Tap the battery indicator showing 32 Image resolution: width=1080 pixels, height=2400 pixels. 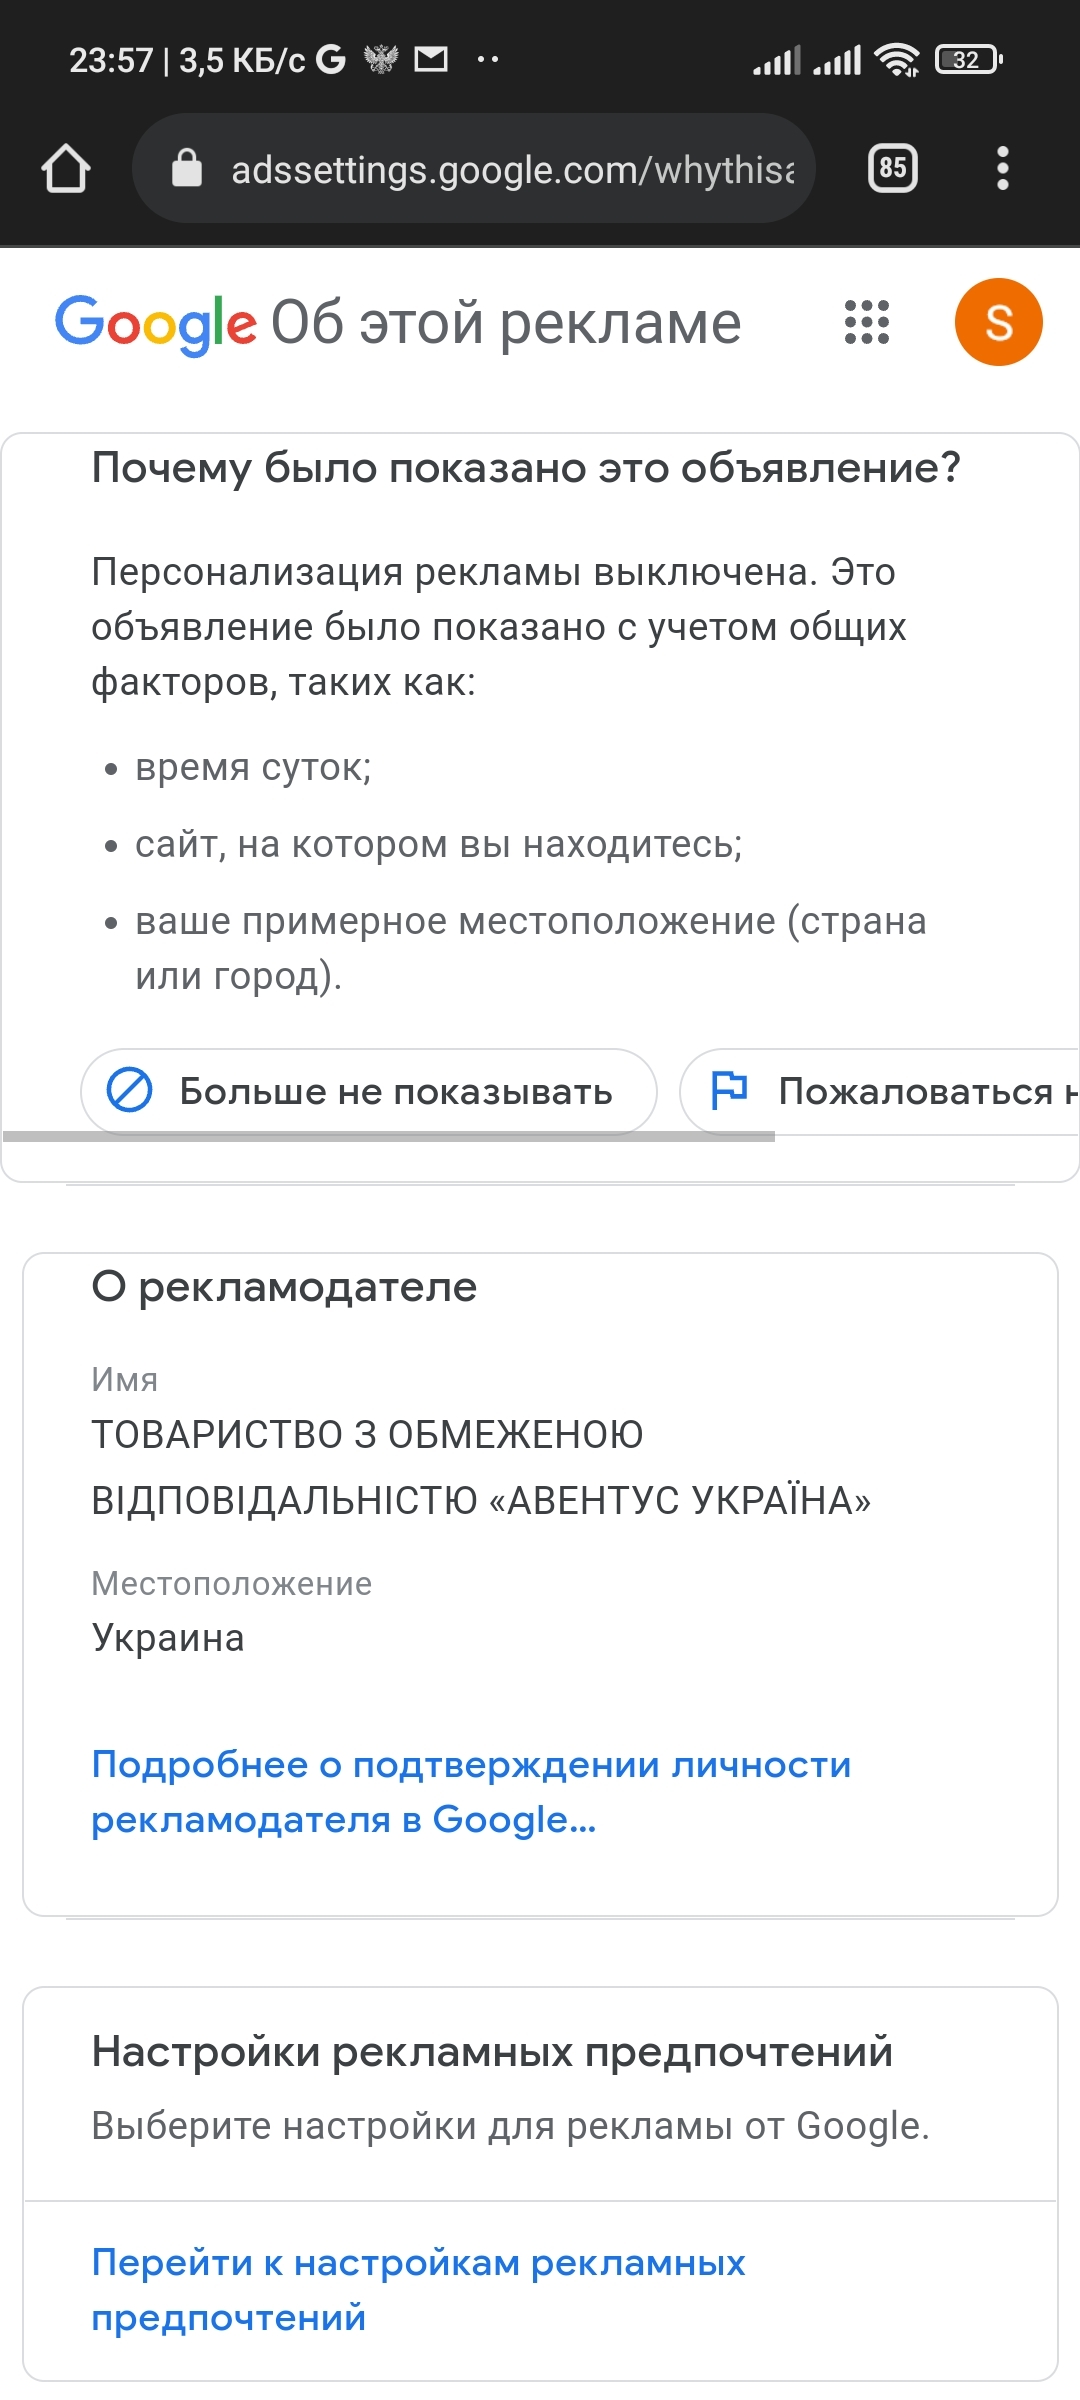[x=968, y=60]
